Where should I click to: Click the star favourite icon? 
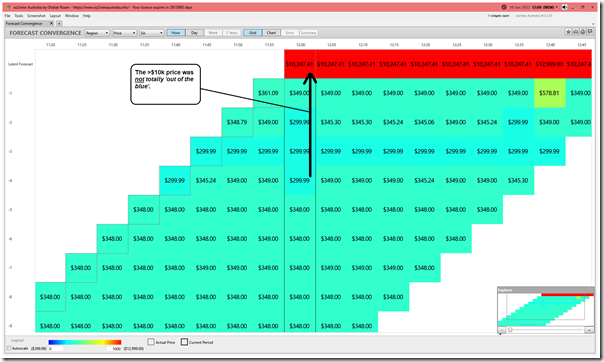click(568, 32)
